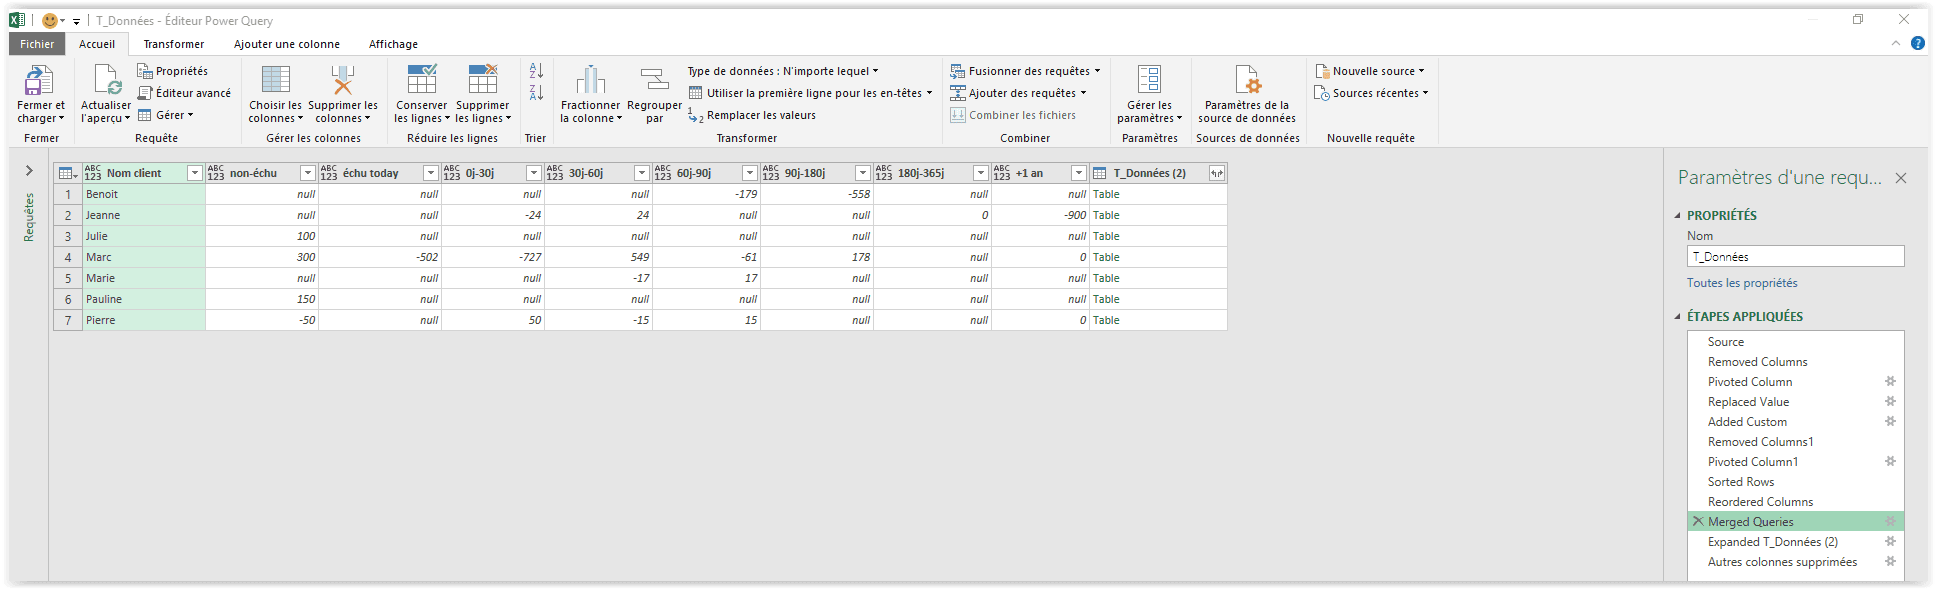Click gear icon next to Pivoted Column step
This screenshot has width=1936, height=589.
[1890, 381]
